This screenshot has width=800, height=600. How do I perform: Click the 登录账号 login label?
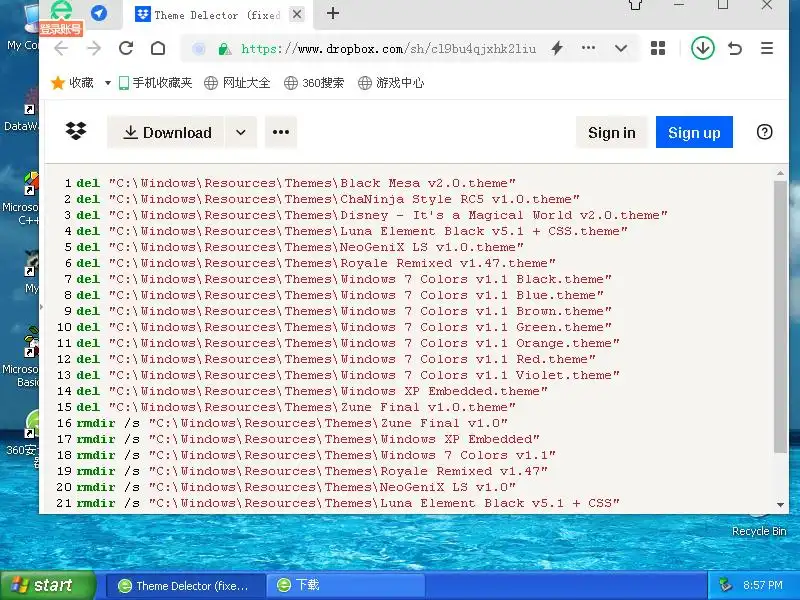(x=61, y=29)
